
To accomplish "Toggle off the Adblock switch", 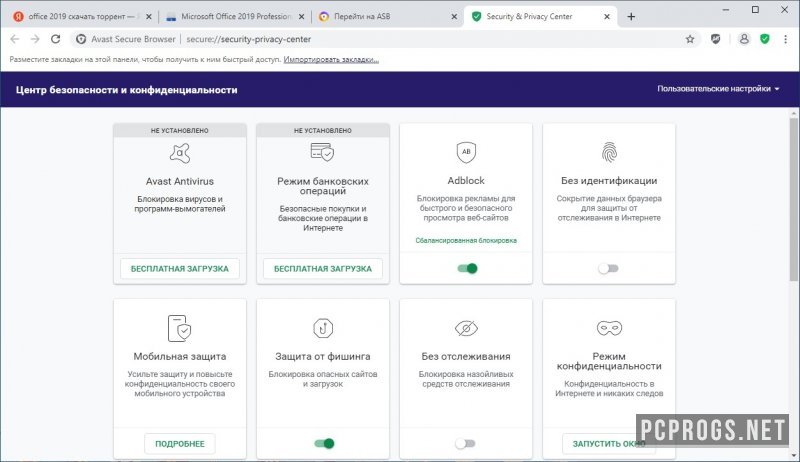I will click(x=467, y=268).
